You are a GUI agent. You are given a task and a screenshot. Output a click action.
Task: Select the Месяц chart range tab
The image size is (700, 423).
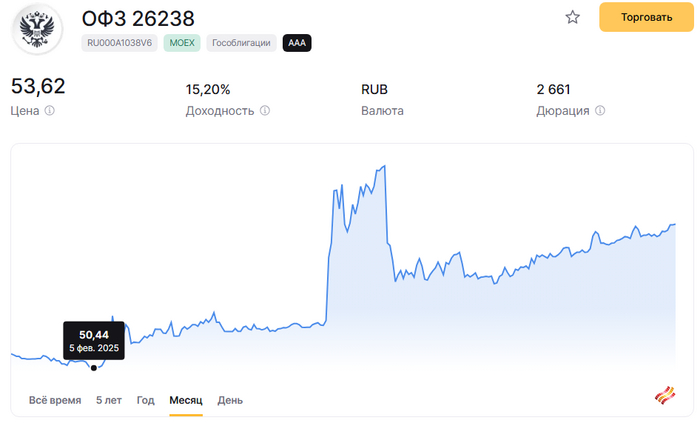[186, 400]
